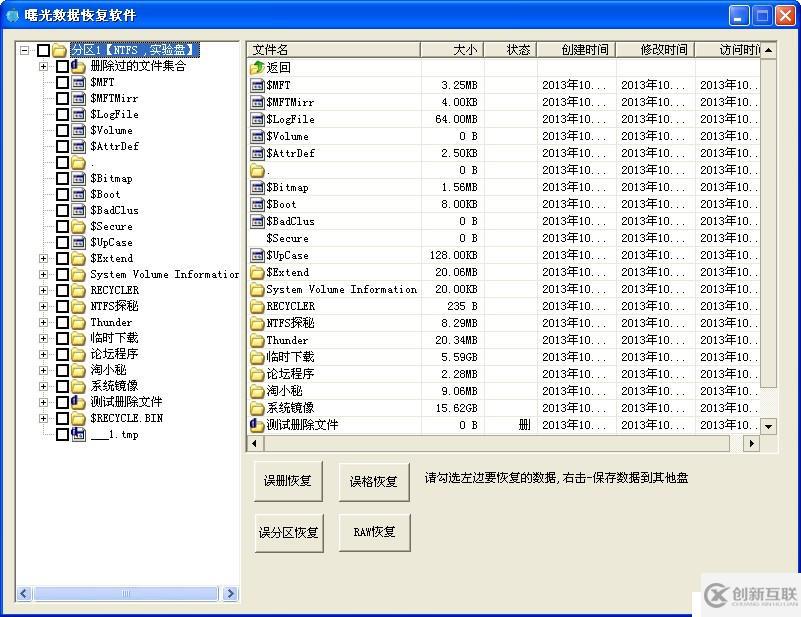Viewport: 801px width, 617px height.
Task: Click the $Volume file icon in the tree
Action: click(x=78, y=130)
